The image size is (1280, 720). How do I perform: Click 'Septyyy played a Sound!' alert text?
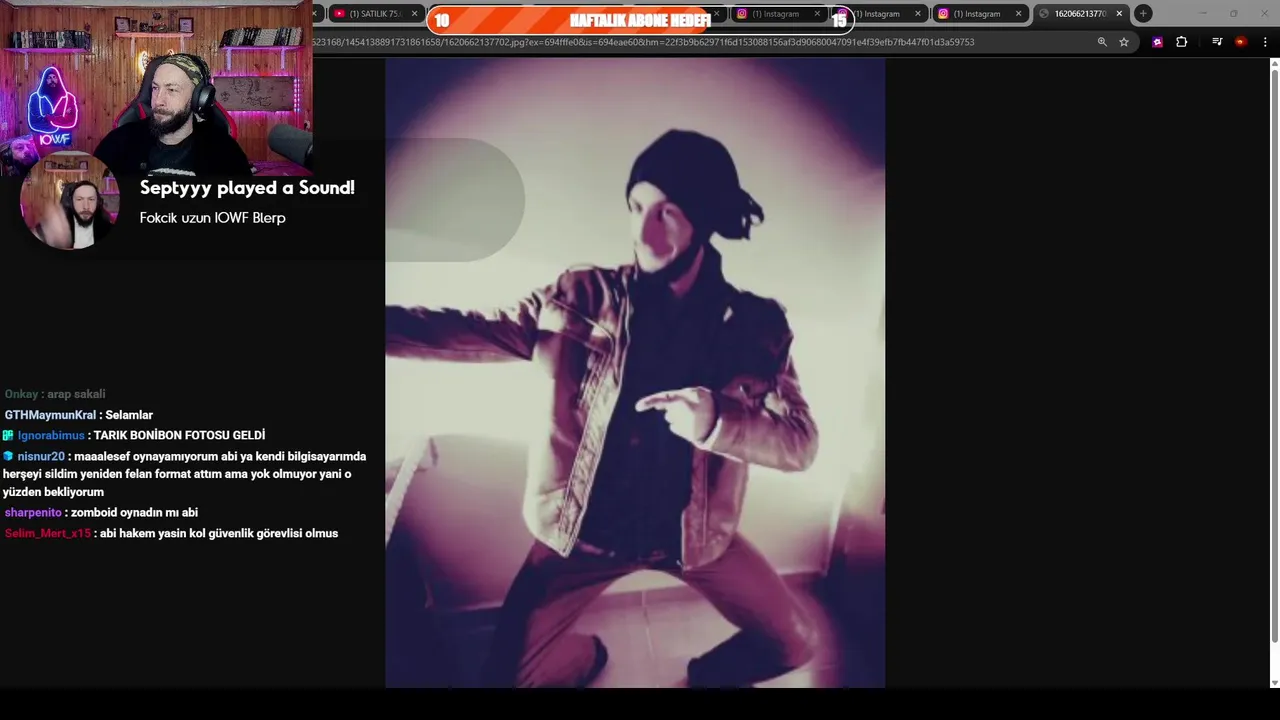(x=247, y=188)
